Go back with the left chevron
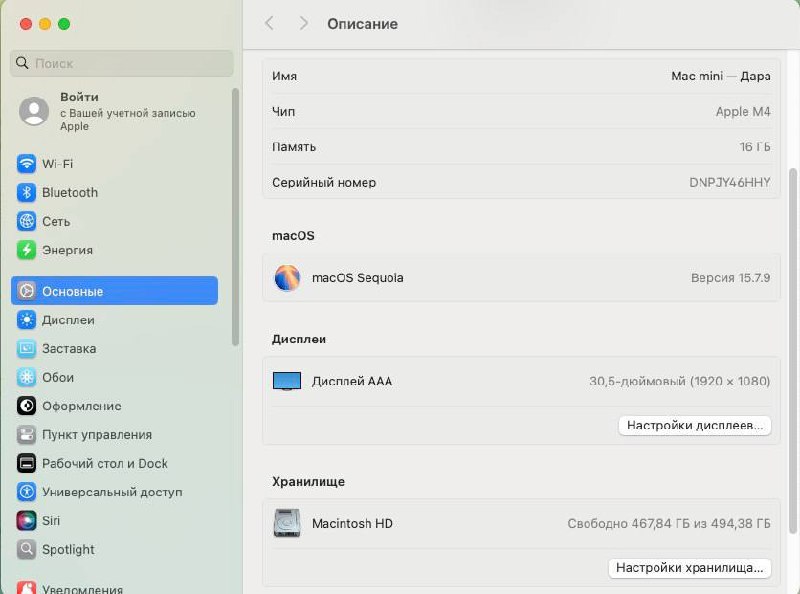This screenshot has height=594, width=800. 269,23
